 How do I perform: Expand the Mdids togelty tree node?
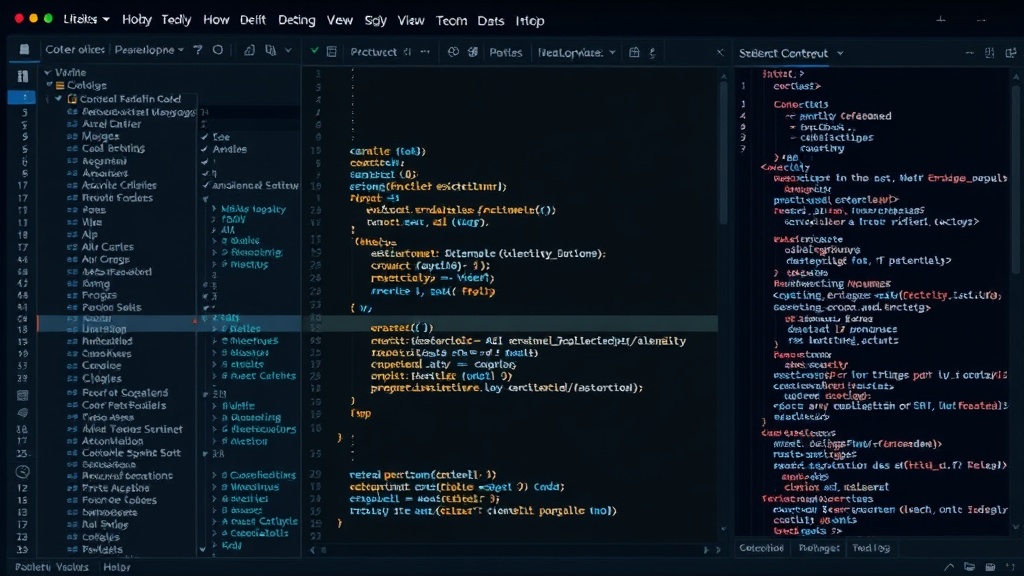(214, 209)
